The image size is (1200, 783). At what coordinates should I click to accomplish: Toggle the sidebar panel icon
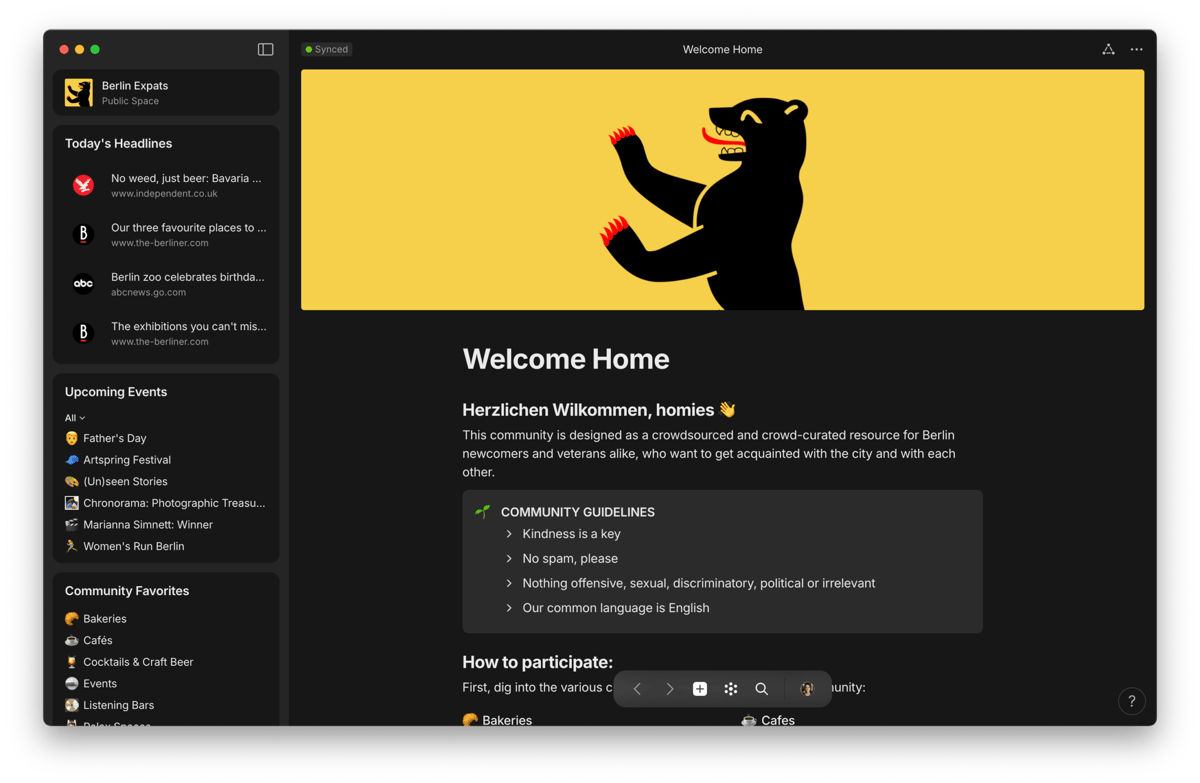point(265,49)
